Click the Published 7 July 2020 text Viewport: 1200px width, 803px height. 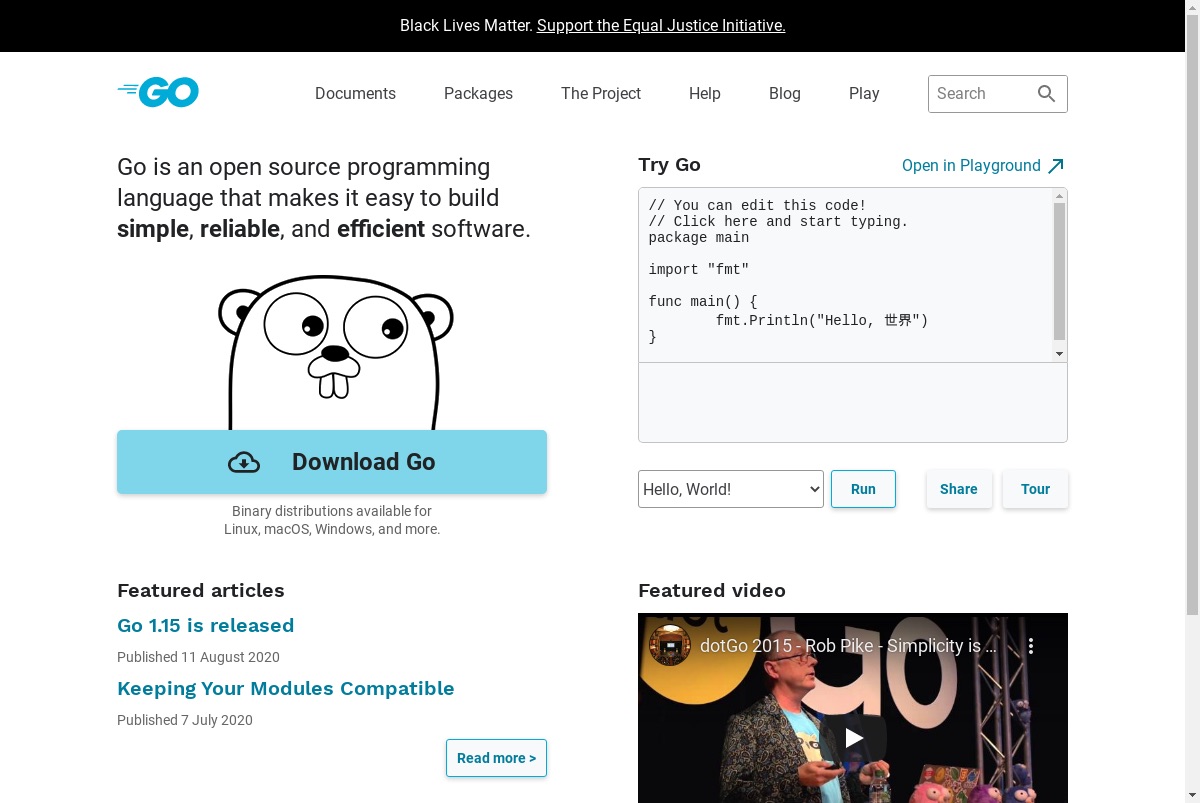[x=185, y=720]
